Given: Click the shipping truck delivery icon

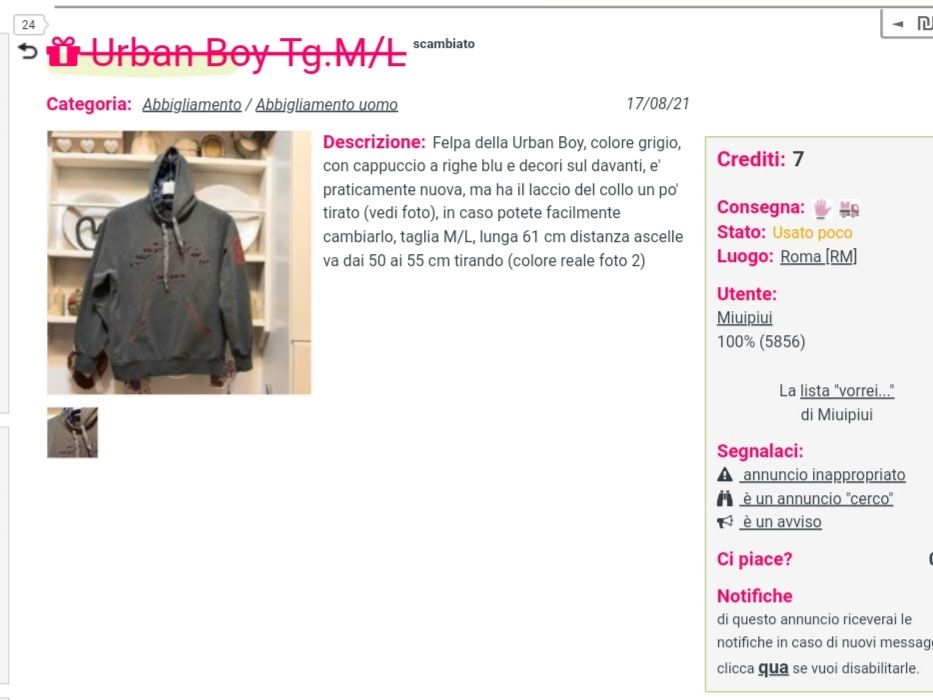Looking at the screenshot, I should [849, 208].
